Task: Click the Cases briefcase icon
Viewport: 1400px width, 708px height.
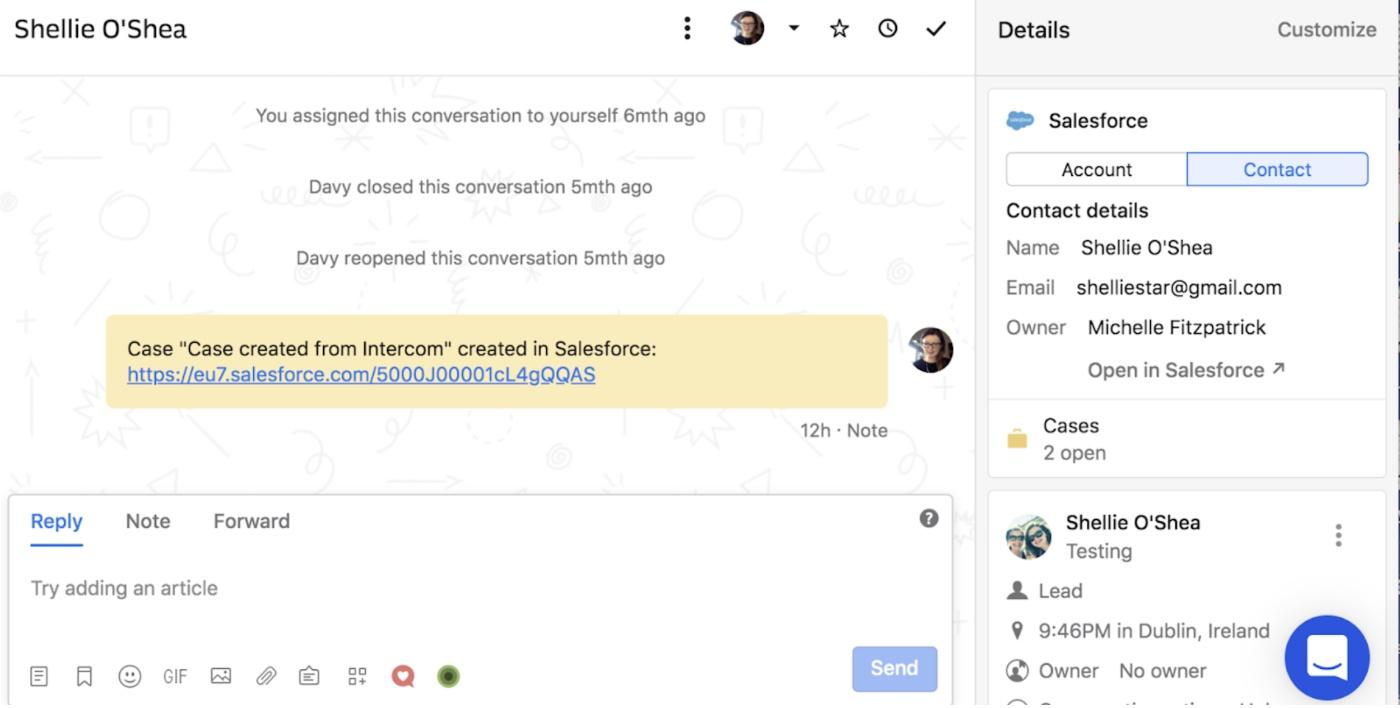Action: pos(1017,439)
